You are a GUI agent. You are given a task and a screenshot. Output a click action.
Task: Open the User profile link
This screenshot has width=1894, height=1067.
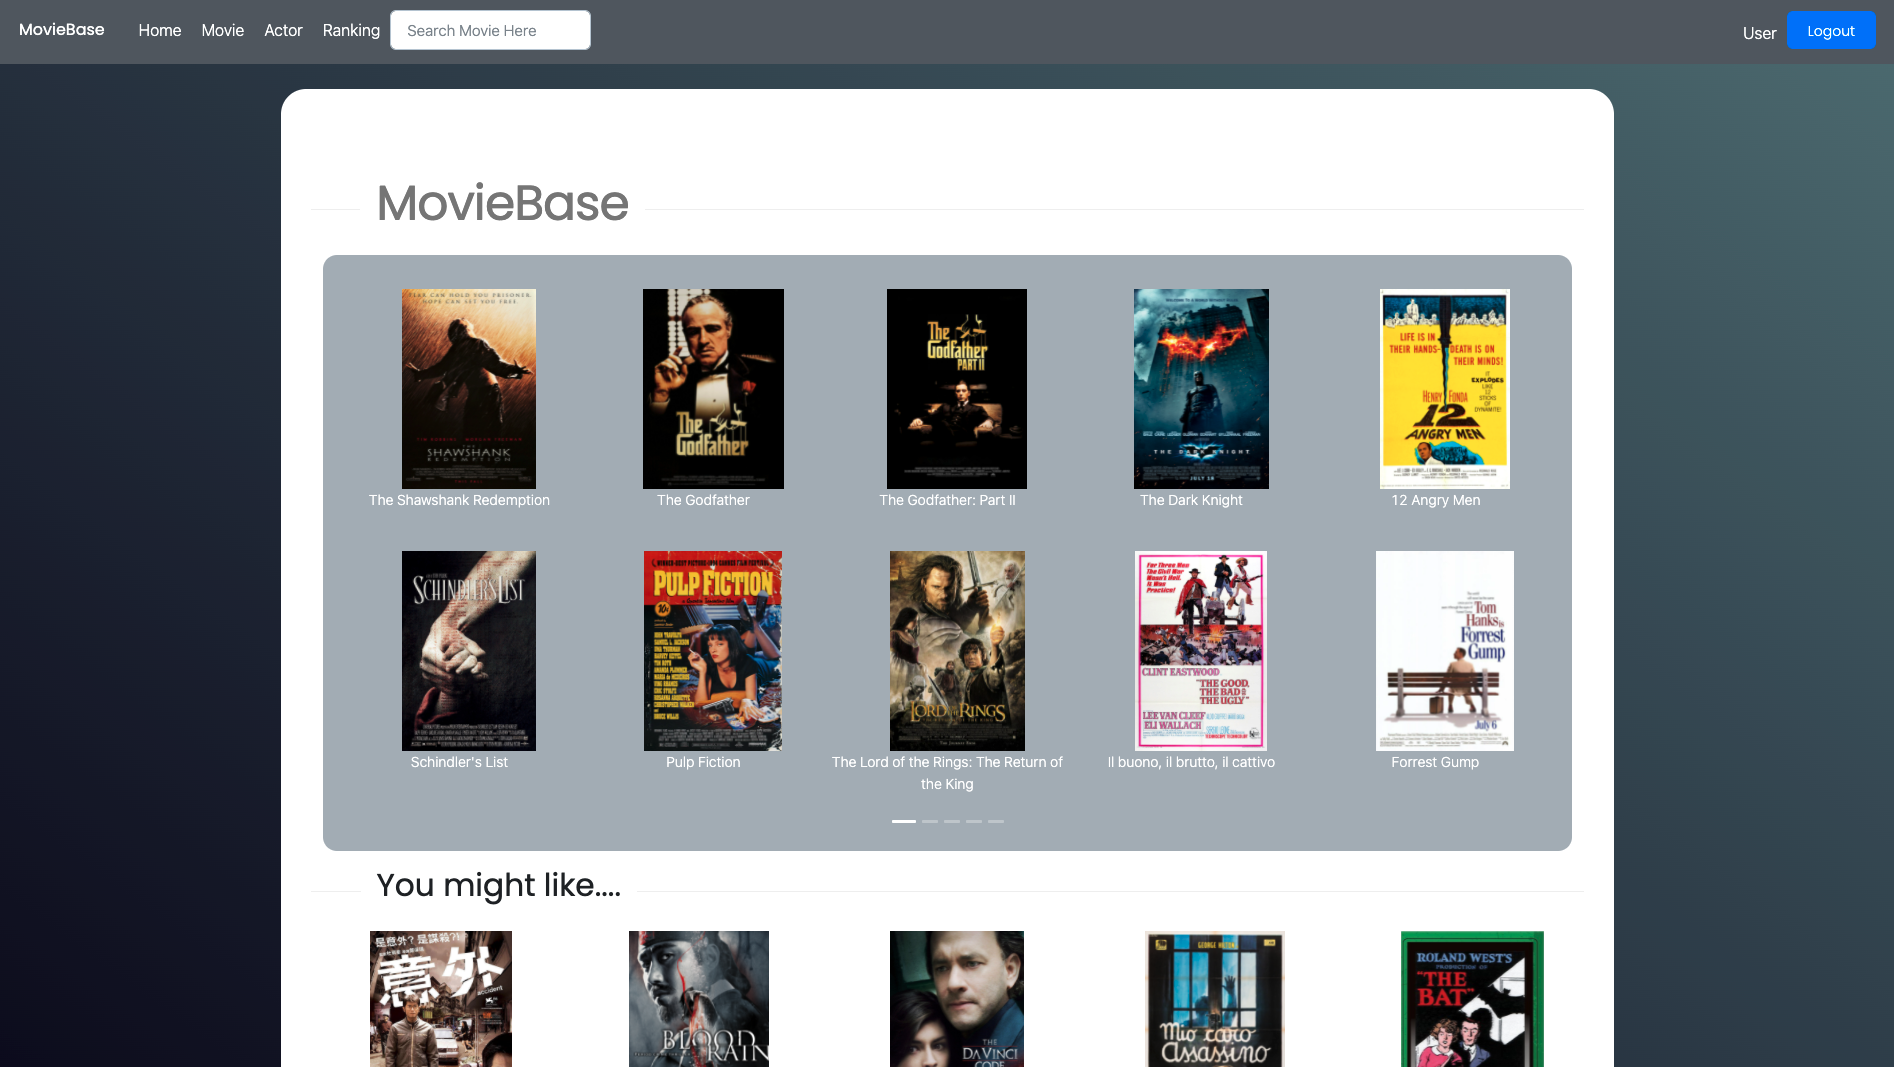(1759, 33)
